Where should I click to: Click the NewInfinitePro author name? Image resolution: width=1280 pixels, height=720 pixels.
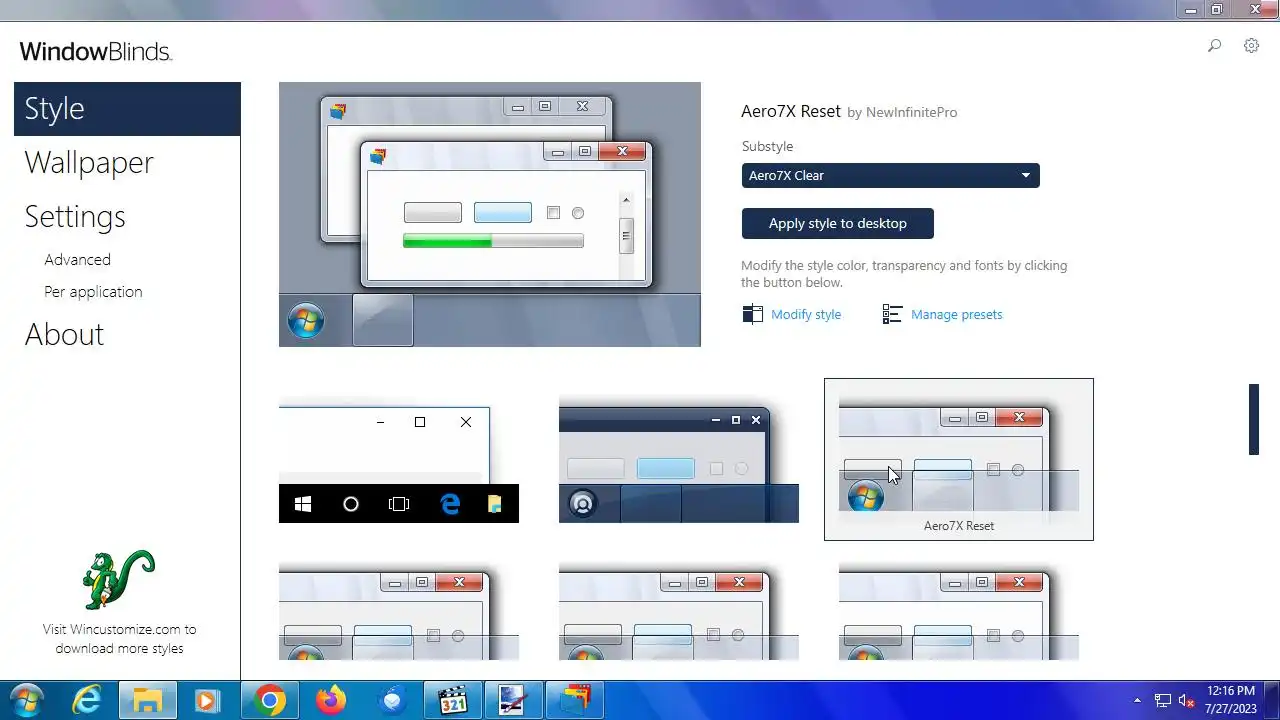[911, 112]
